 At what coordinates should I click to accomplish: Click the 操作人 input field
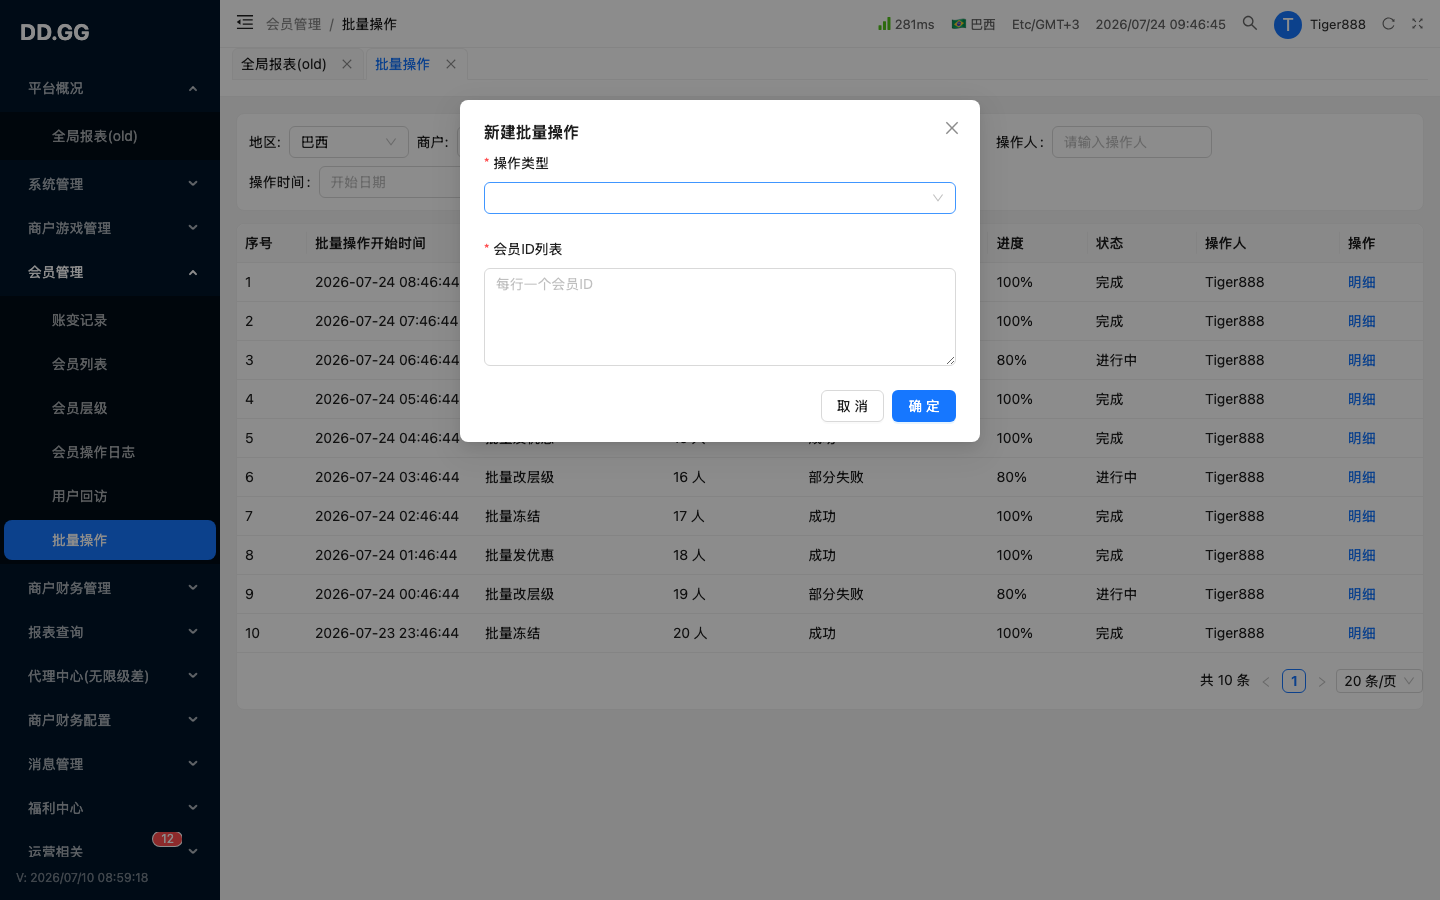[x=1132, y=142]
